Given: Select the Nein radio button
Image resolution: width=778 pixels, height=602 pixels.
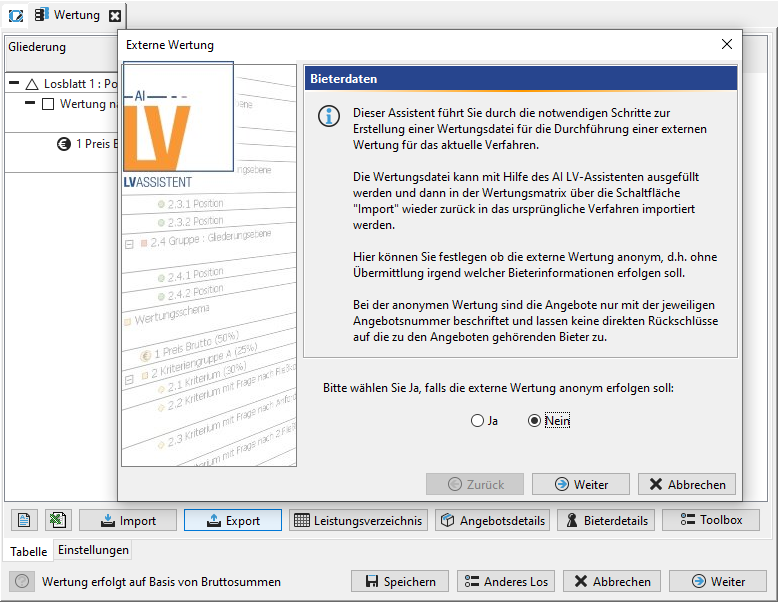Looking at the screenshot, I should (x=534, y=421).
